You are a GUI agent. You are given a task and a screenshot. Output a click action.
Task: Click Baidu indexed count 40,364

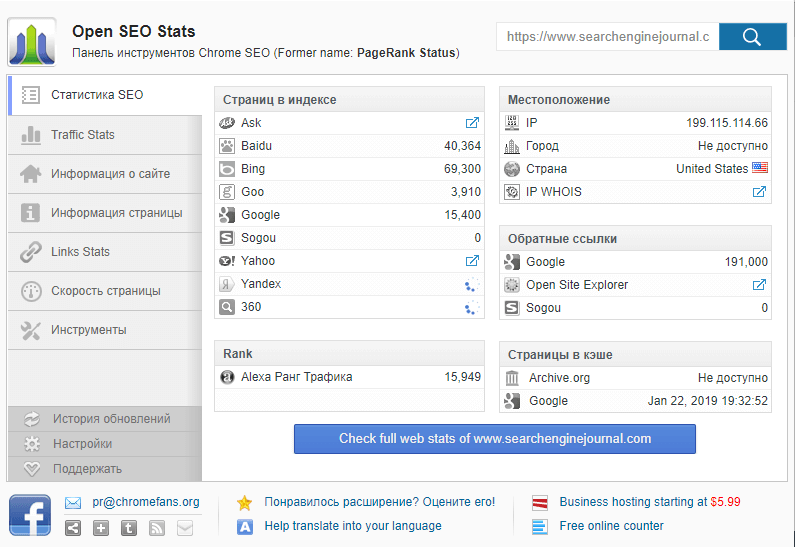(x=462, y=146)
